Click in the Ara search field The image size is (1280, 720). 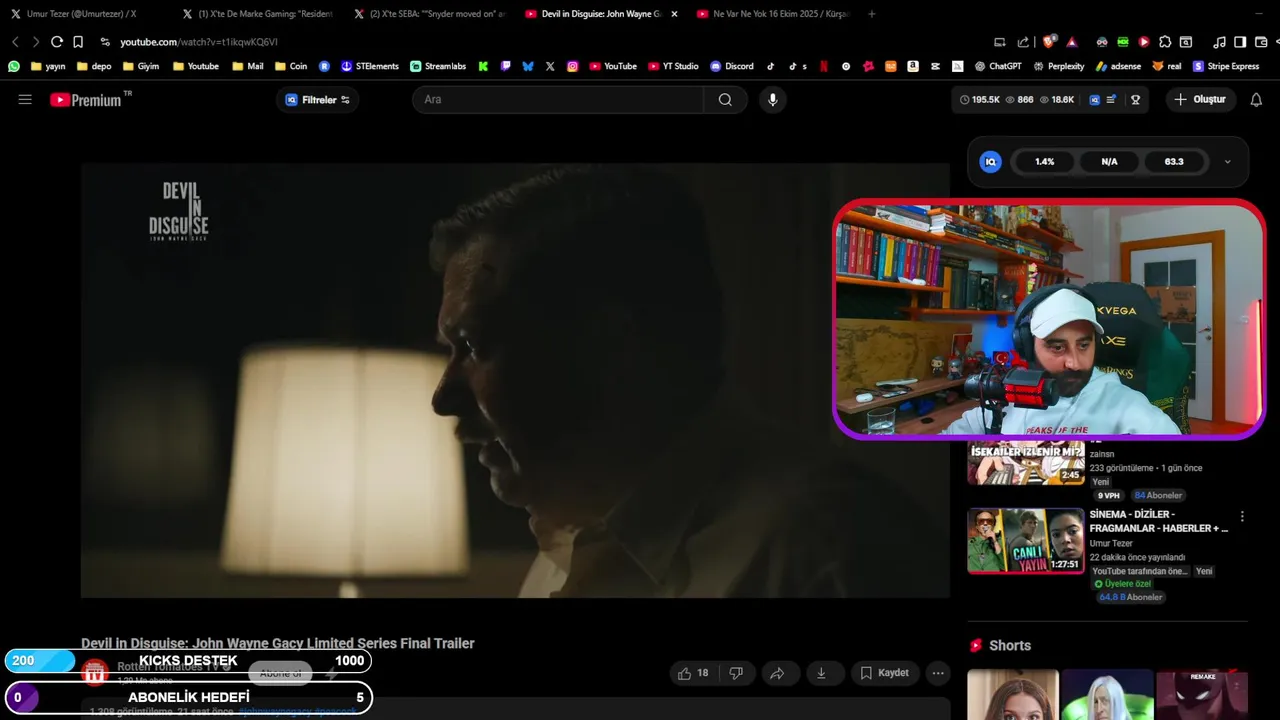[558, 99]
